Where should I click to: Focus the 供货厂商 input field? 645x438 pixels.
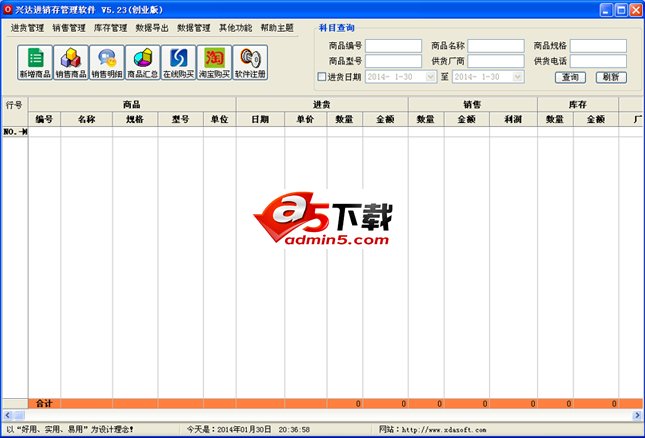coord(496,61)
